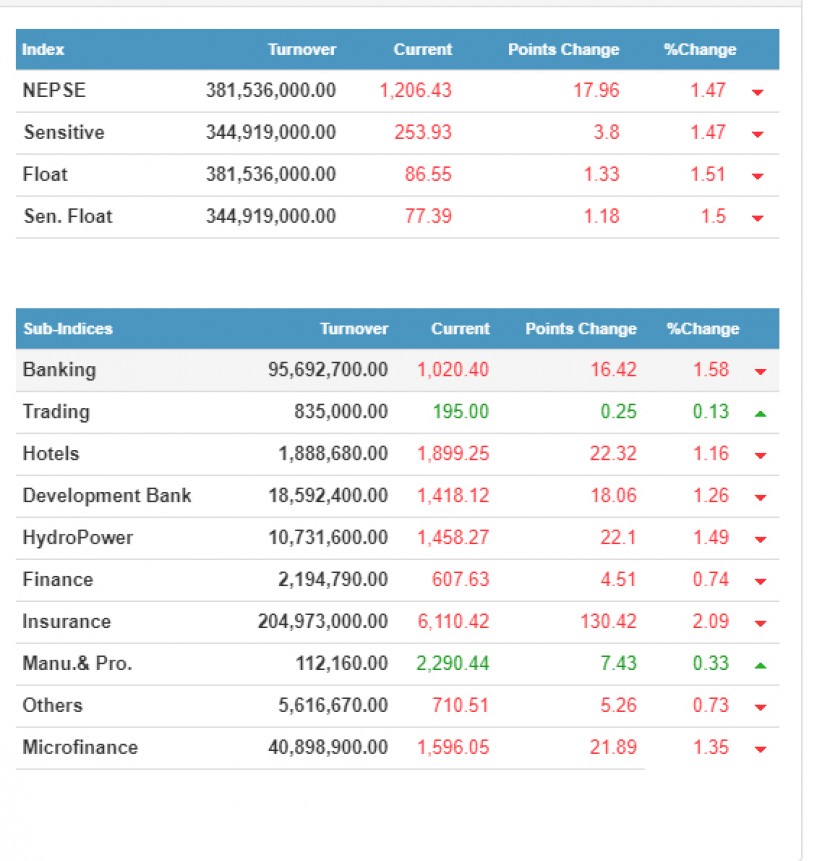Image resolution: width=830 pixels, height=861 pixels.
Task: Click the Sub-Indices column header
Action: pyautogui.click(x=67, y=329)
